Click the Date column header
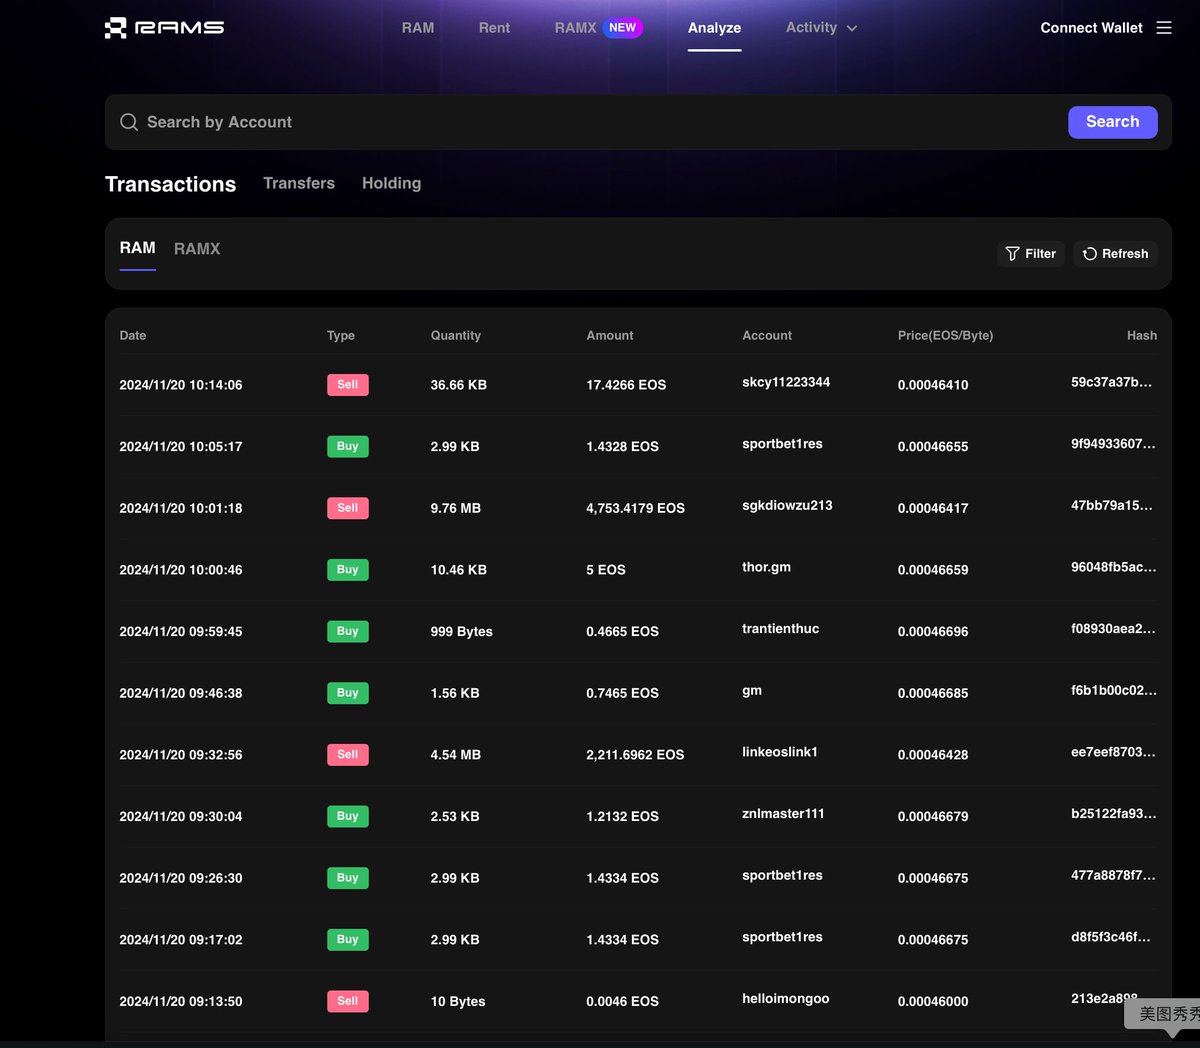The width and height of the screenshot is (1200, 1048). (133, 336)
